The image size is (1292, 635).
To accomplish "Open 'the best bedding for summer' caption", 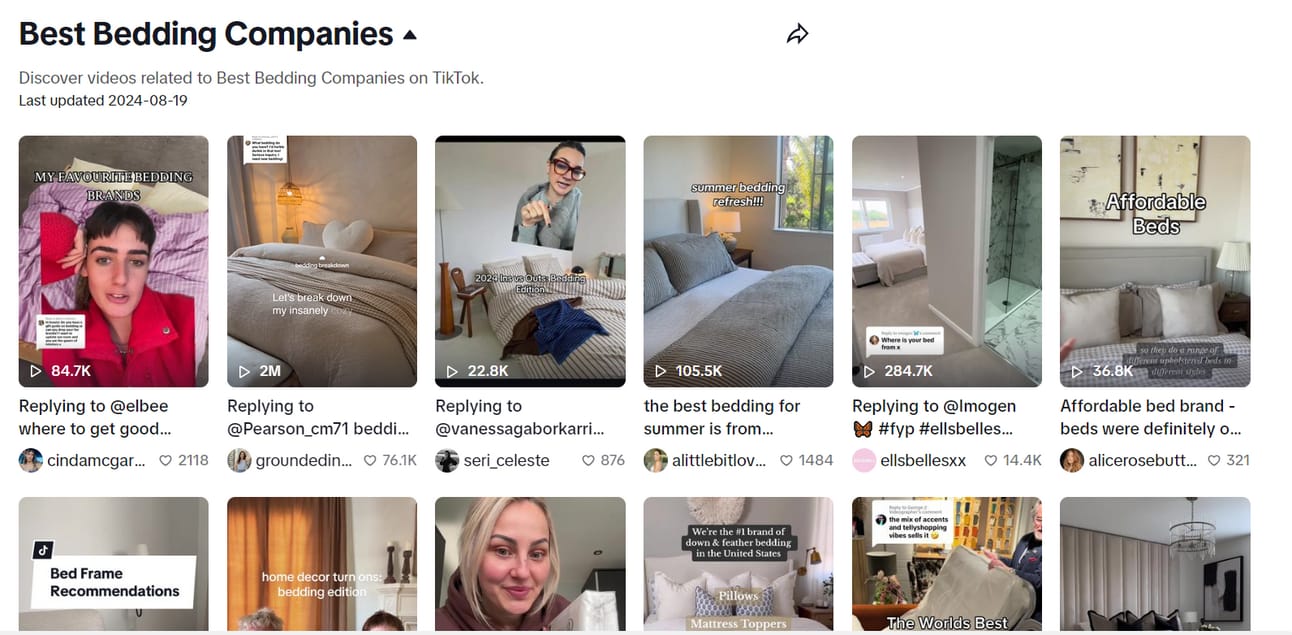I will pos(722,417).
